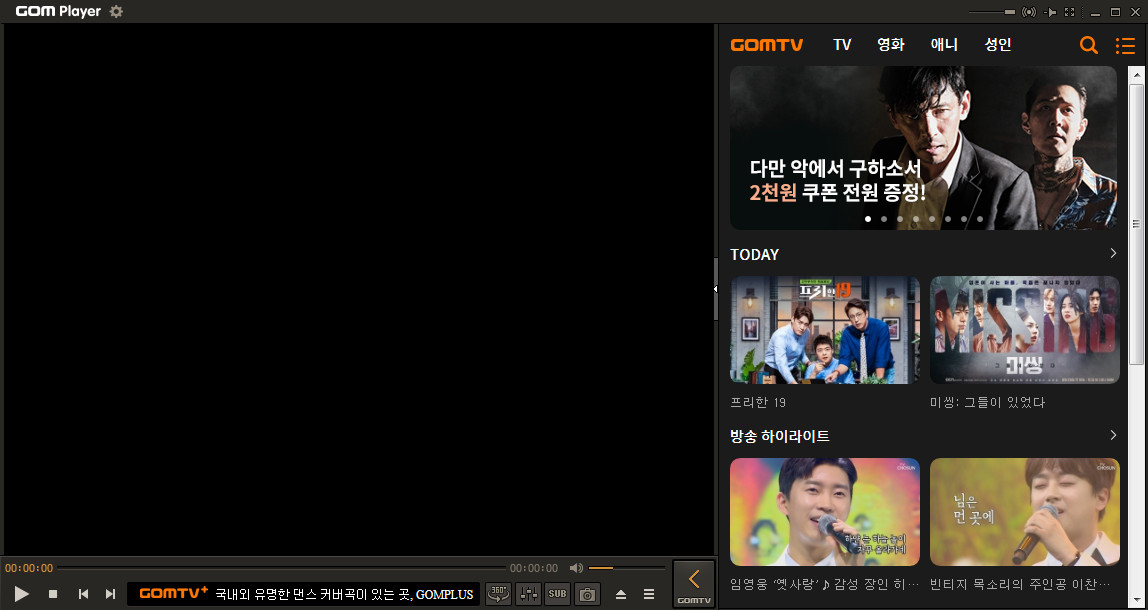Image resolution: width=1148 pixels, height=610 pixels.
Task: Click the 임영웅 '옛사랑' caption text
Action: (825, 584)
